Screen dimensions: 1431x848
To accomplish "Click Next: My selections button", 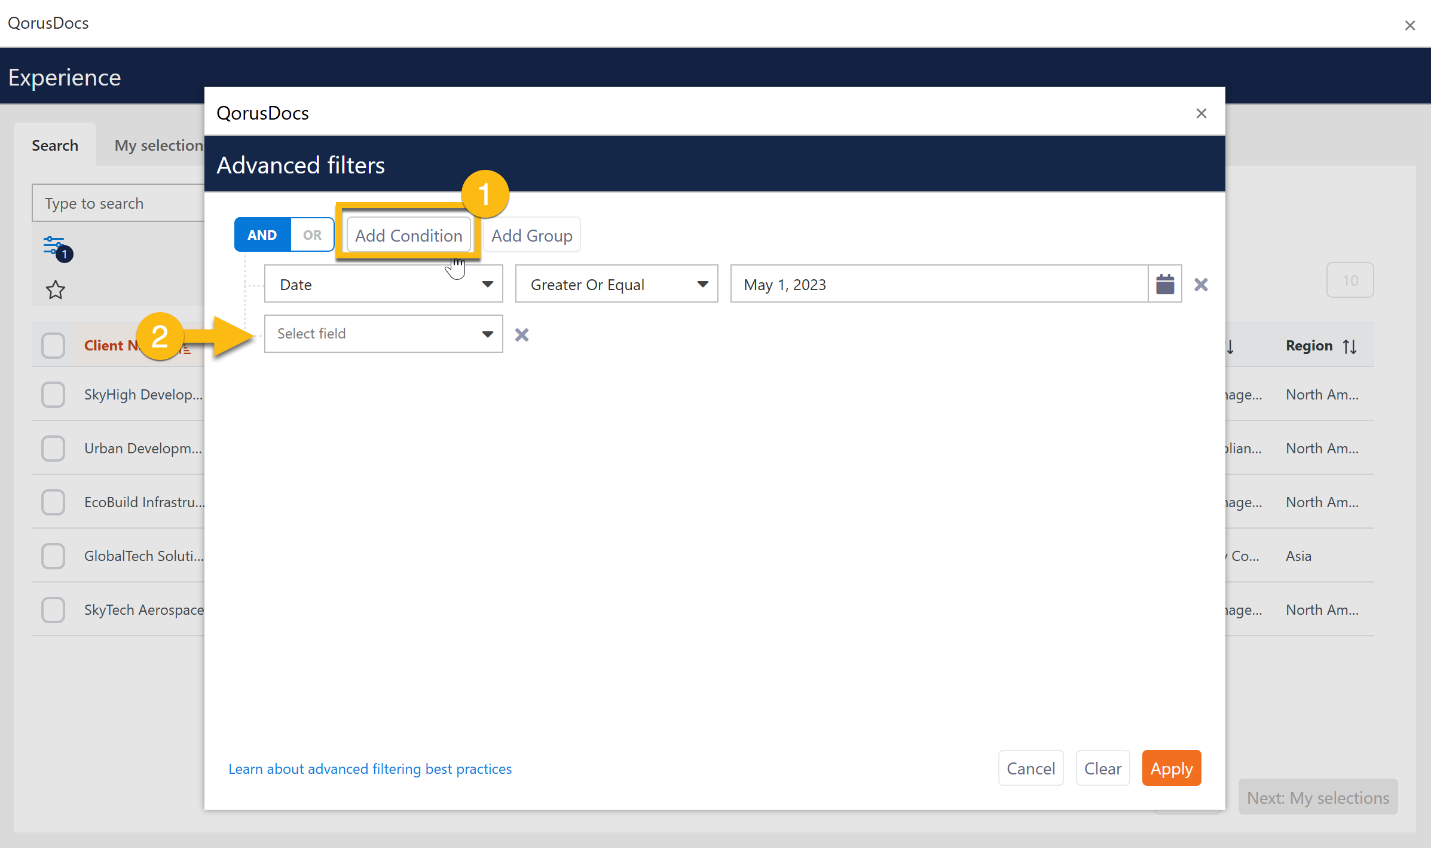I will tap(1318, 798).
